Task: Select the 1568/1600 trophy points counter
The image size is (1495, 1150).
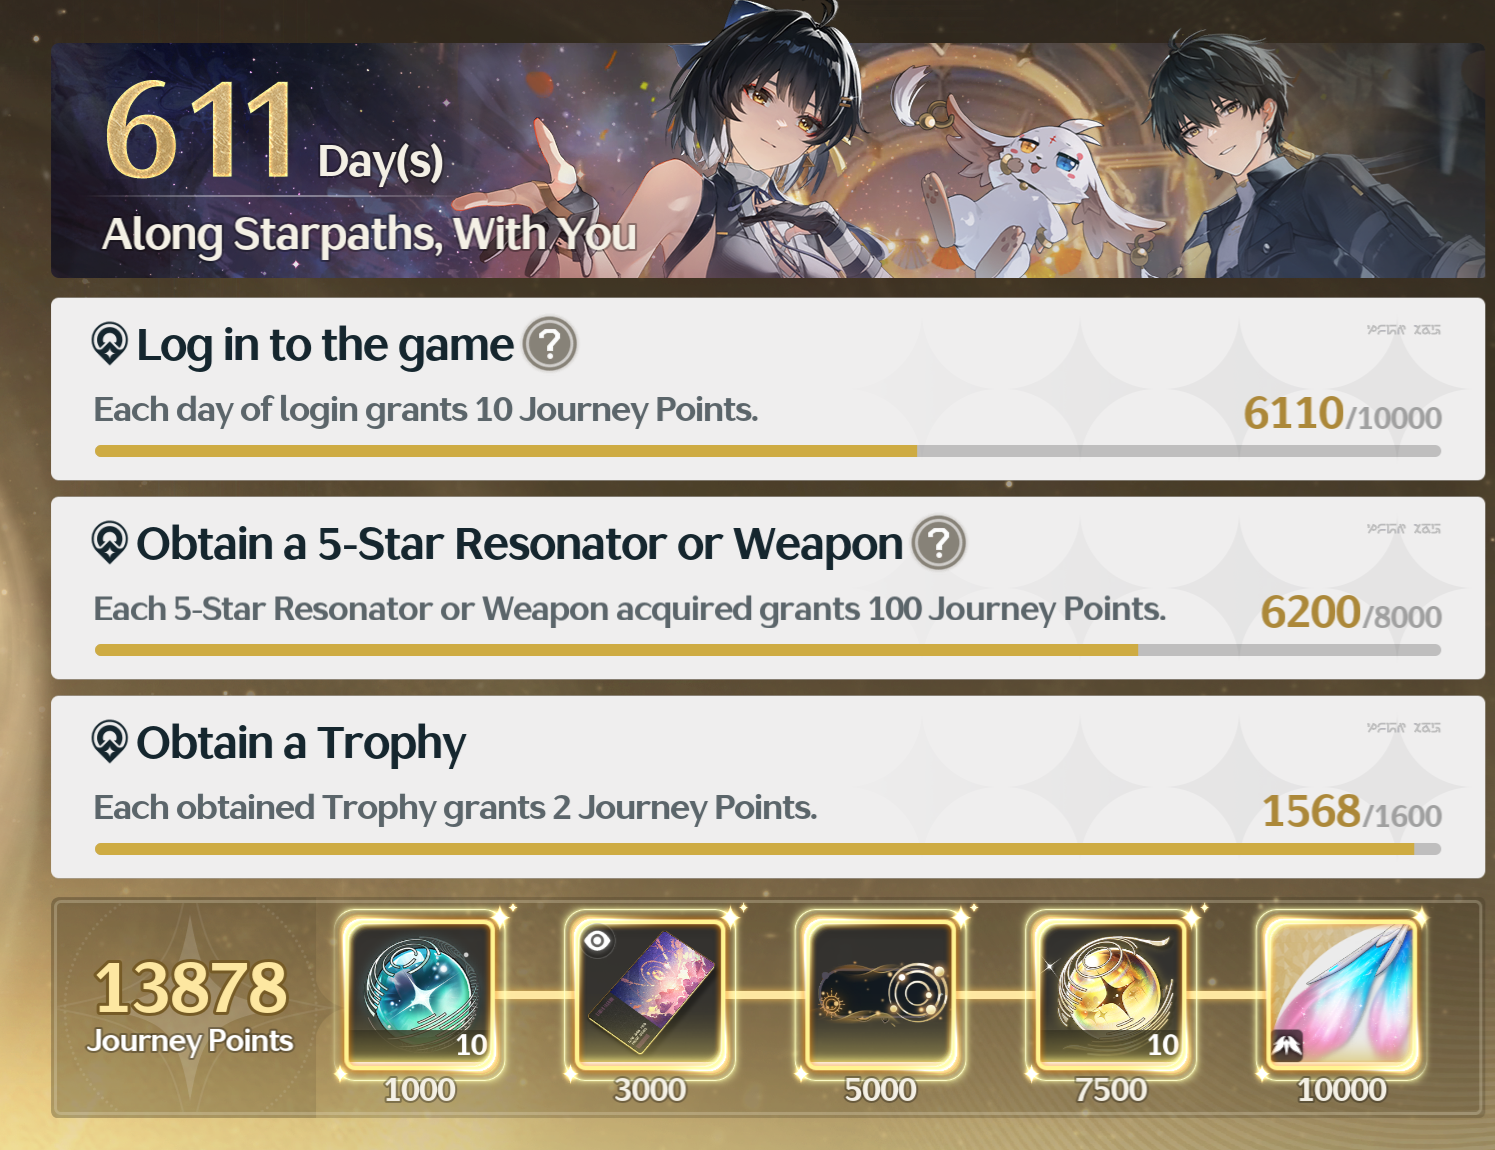Action: (1351, 811)
